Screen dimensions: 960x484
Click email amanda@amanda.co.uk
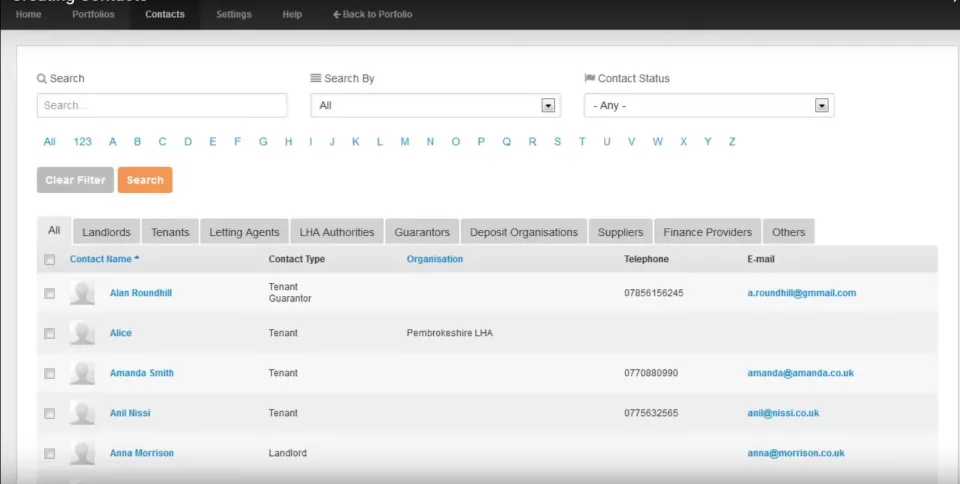800,373
